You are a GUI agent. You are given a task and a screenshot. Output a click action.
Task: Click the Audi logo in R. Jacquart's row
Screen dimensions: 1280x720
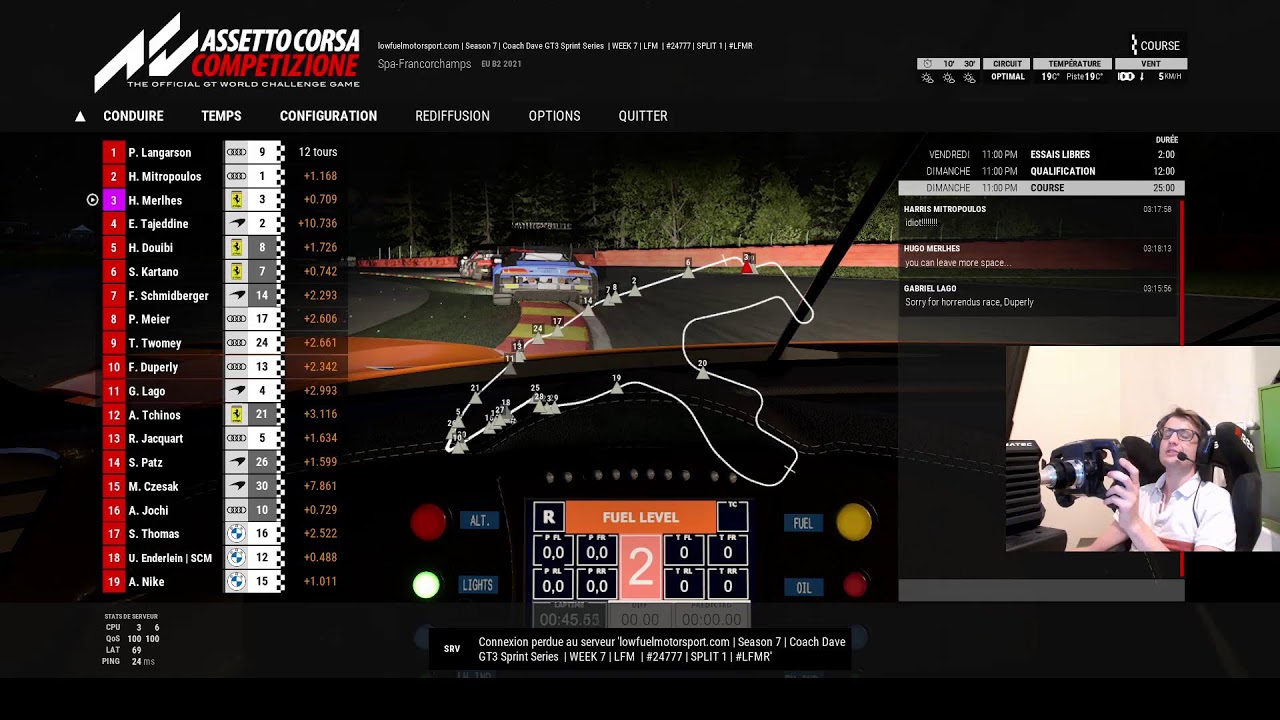click(x=236, y=438)
